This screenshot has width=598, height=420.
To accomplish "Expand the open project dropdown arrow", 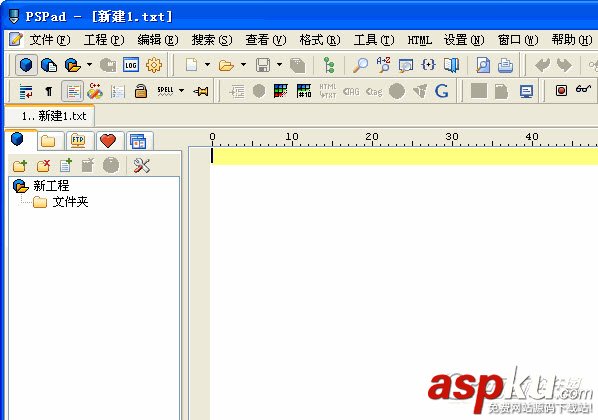I will (x=89, y=65).
